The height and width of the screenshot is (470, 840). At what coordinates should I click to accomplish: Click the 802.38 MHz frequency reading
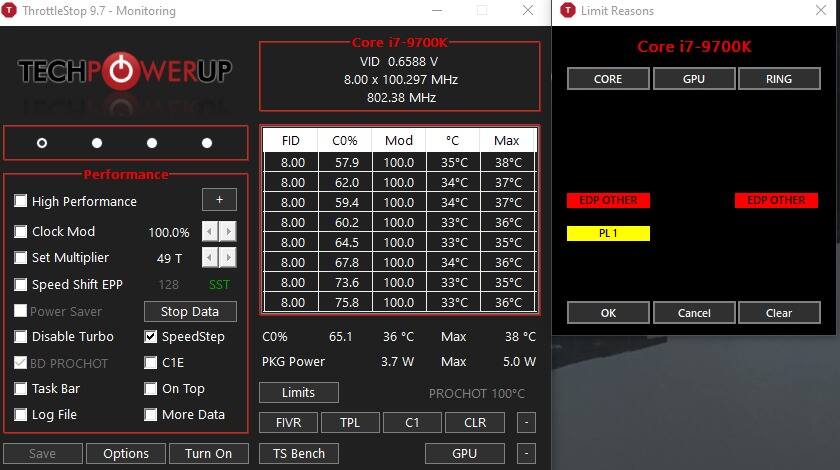pyautogui.click(x=401, y=98)
